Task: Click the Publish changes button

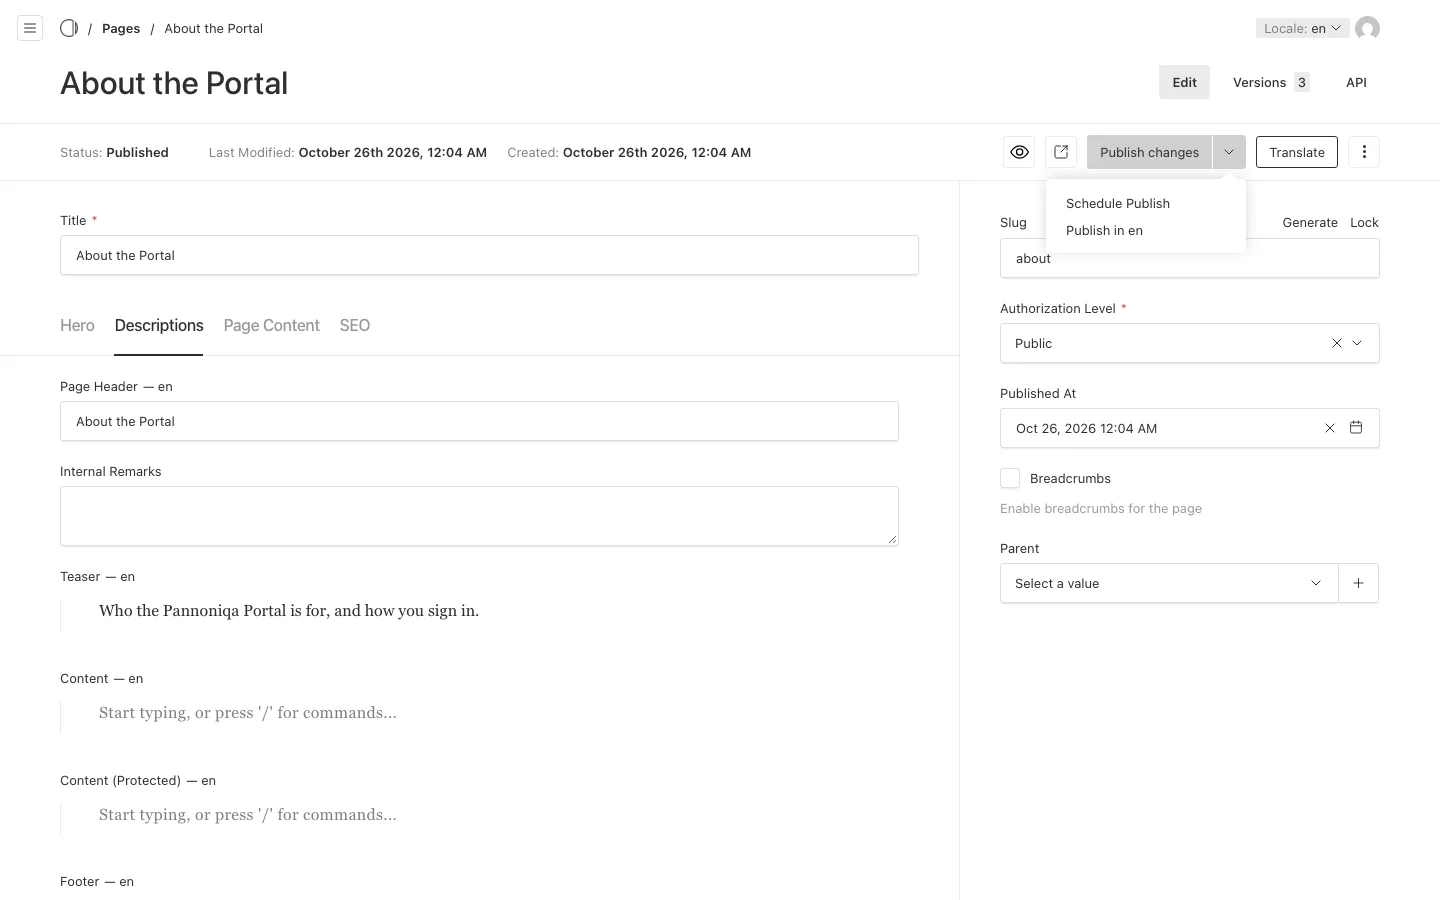Action: tap(1149, 152)
